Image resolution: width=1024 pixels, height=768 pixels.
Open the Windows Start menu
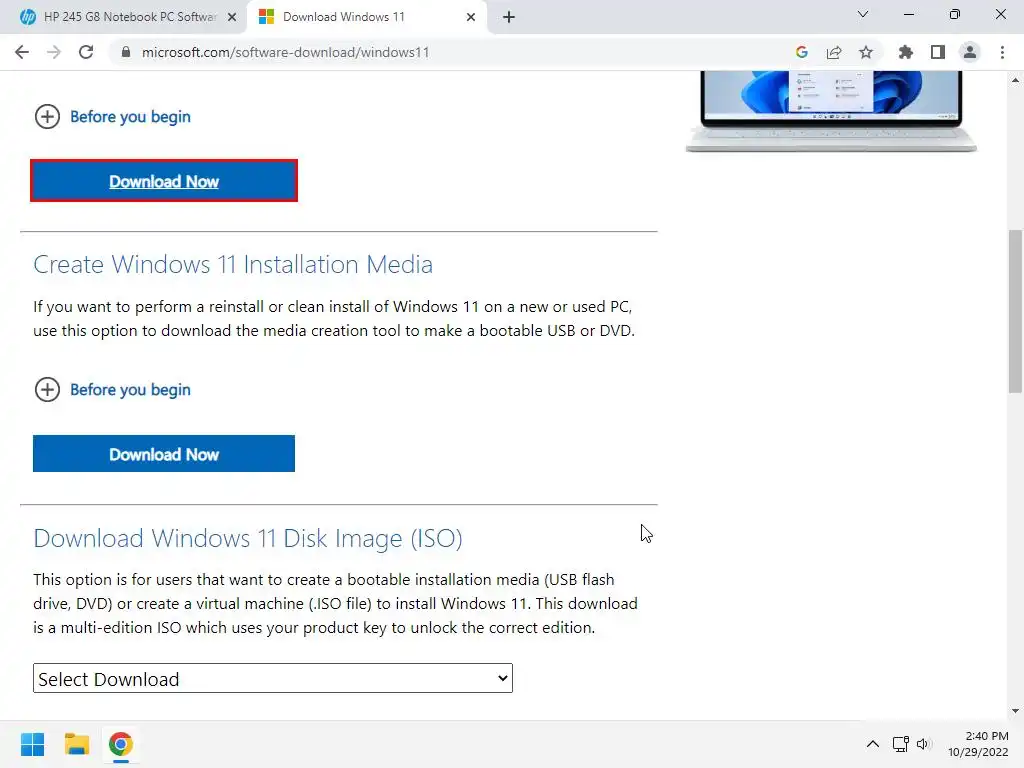[33, 744]
